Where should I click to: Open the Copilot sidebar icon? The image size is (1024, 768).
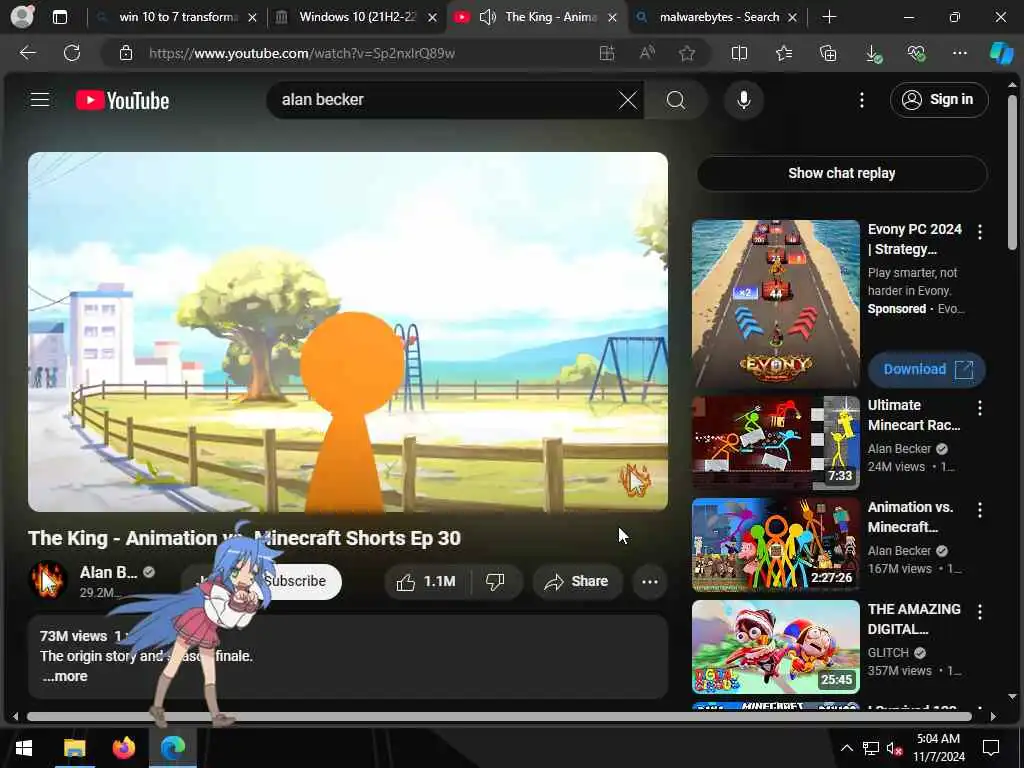point(1000,53)
